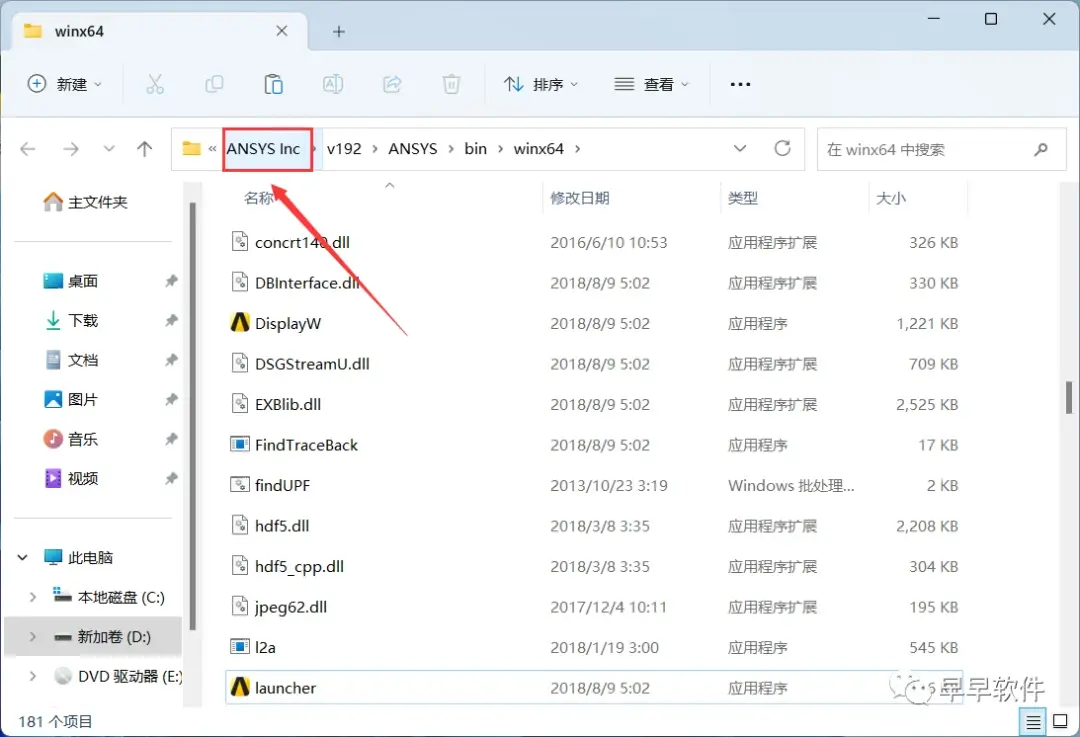This screenshot has width=1080, height=737.
Task: Refresh the current folder view
Action: (x=782, y=148)
